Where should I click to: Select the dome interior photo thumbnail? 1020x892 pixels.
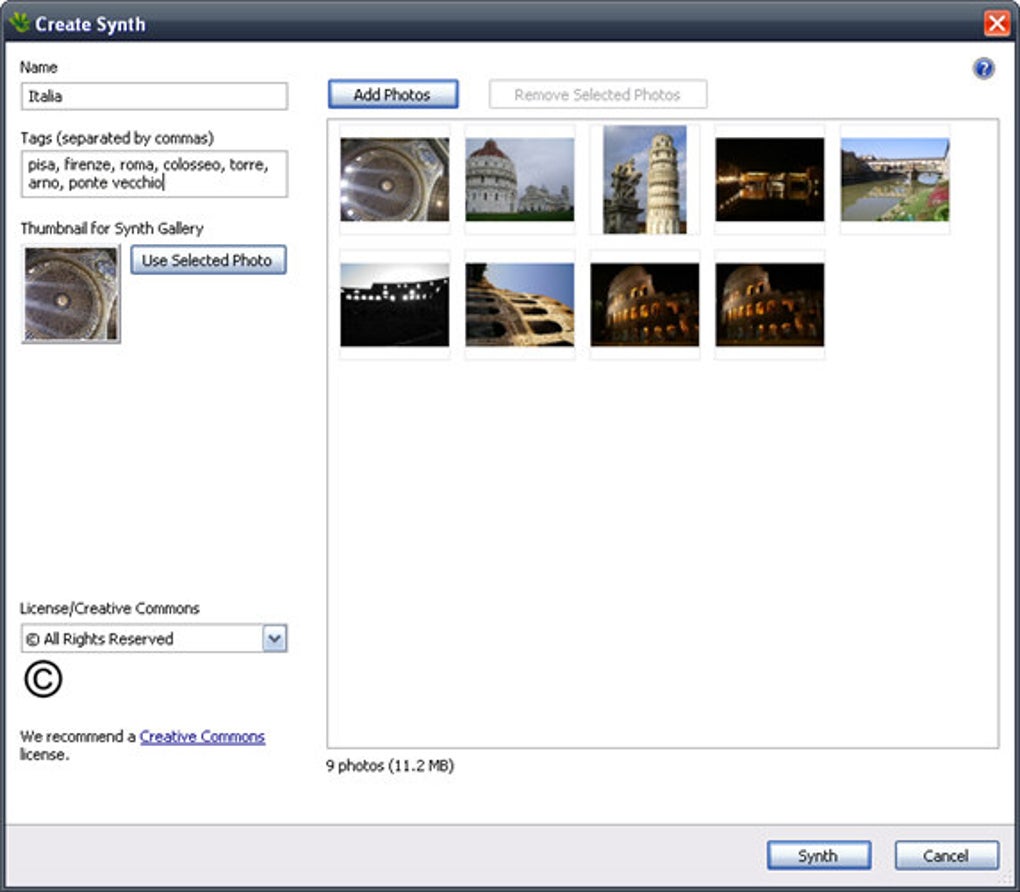click(394, 180)
